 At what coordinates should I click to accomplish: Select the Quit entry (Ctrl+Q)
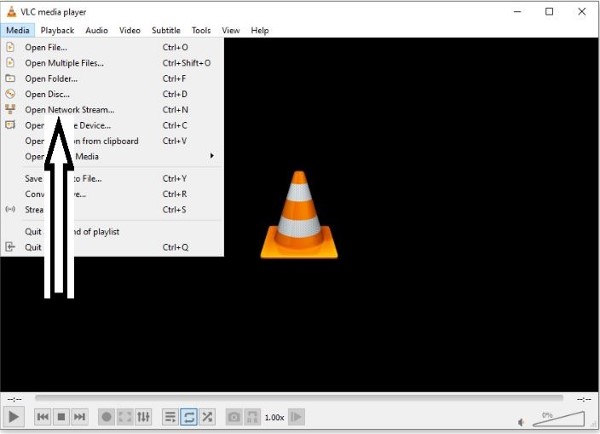[112, 247]
